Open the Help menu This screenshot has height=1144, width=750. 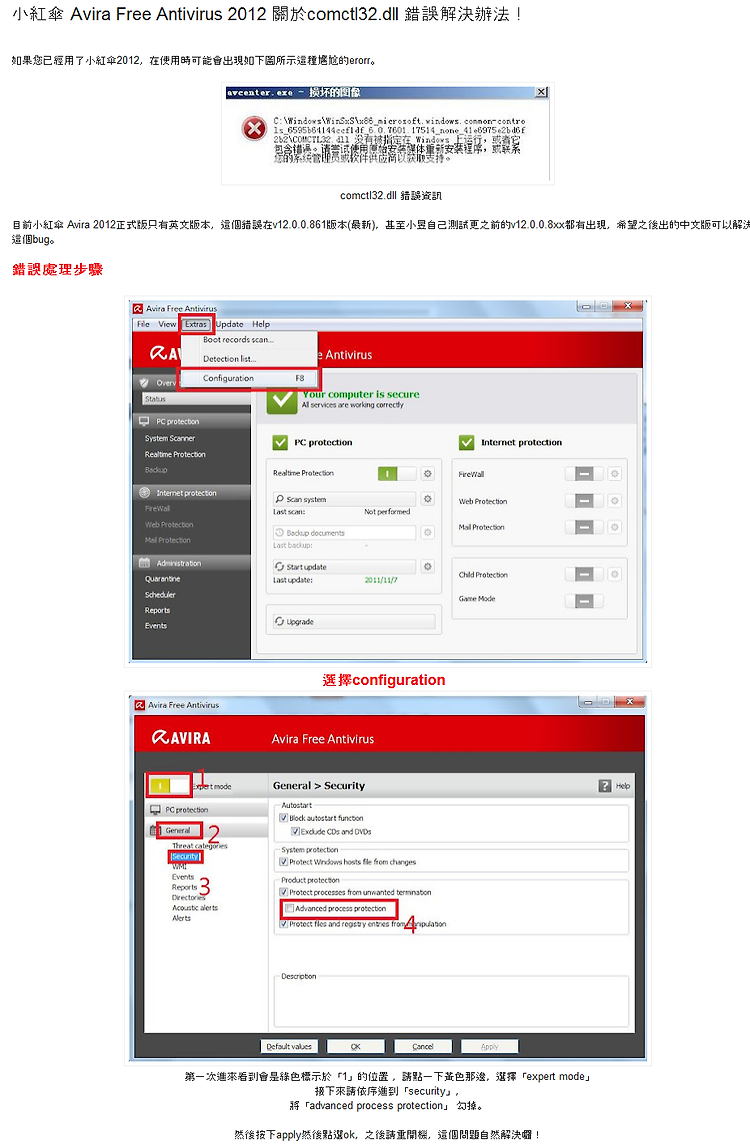pyautogui.click(x=260, y=324)
